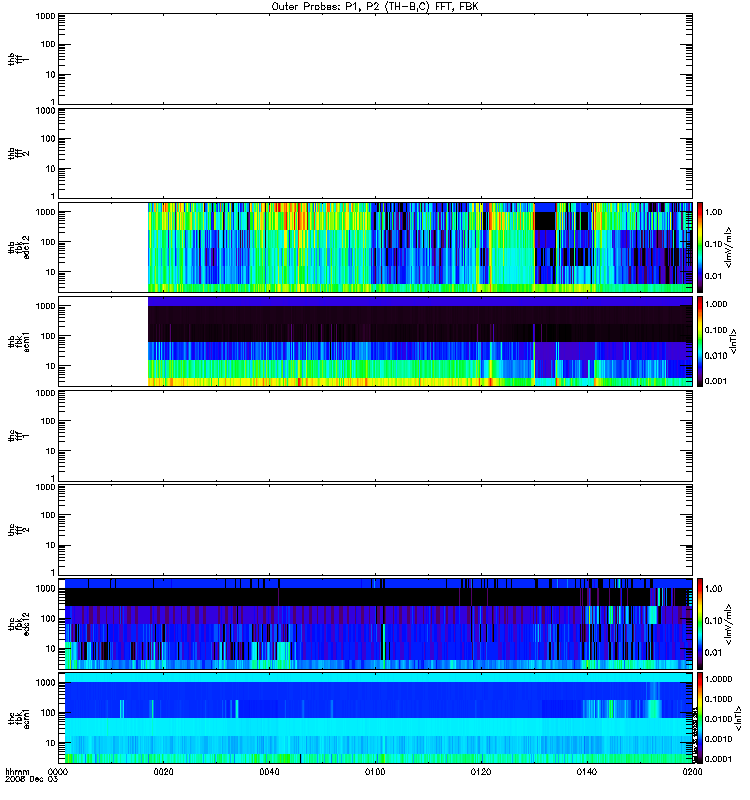Click inside the thb fbk scm1 spectrogram
The height and width of the screenshot is (800, 750).
tap(420, 341)
